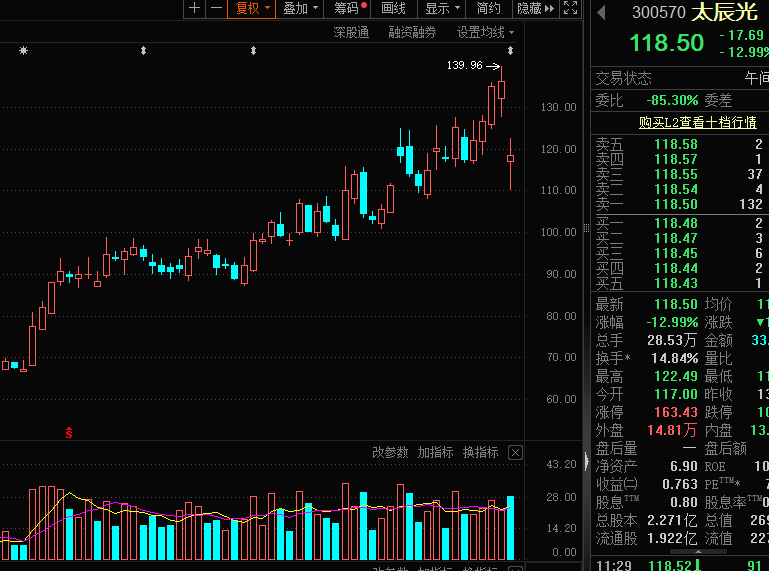This screenshot has width=769, height=571.
Task: Select the 画线 drawing tool
Action: [393, 8]
